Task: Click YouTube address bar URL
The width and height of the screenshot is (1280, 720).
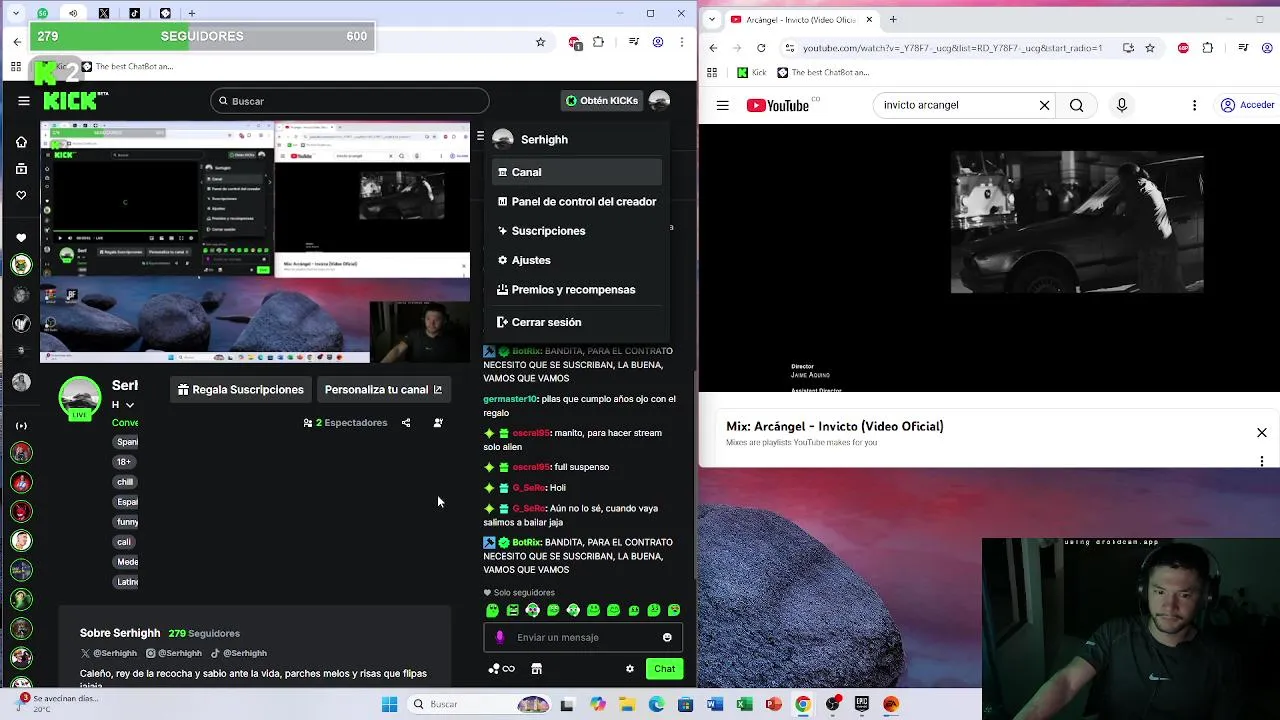Action: click(x=952, y=48)
